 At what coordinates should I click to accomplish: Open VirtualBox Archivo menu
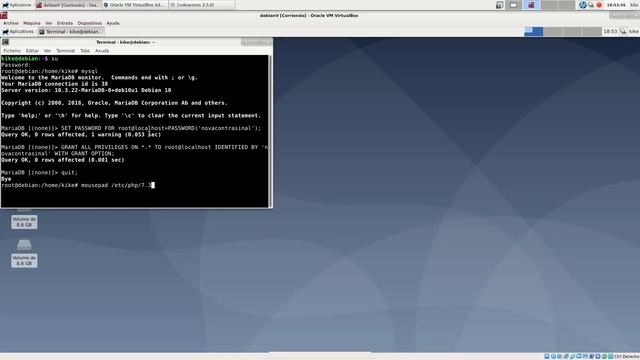pyautogui.click(x=11, y=23)
